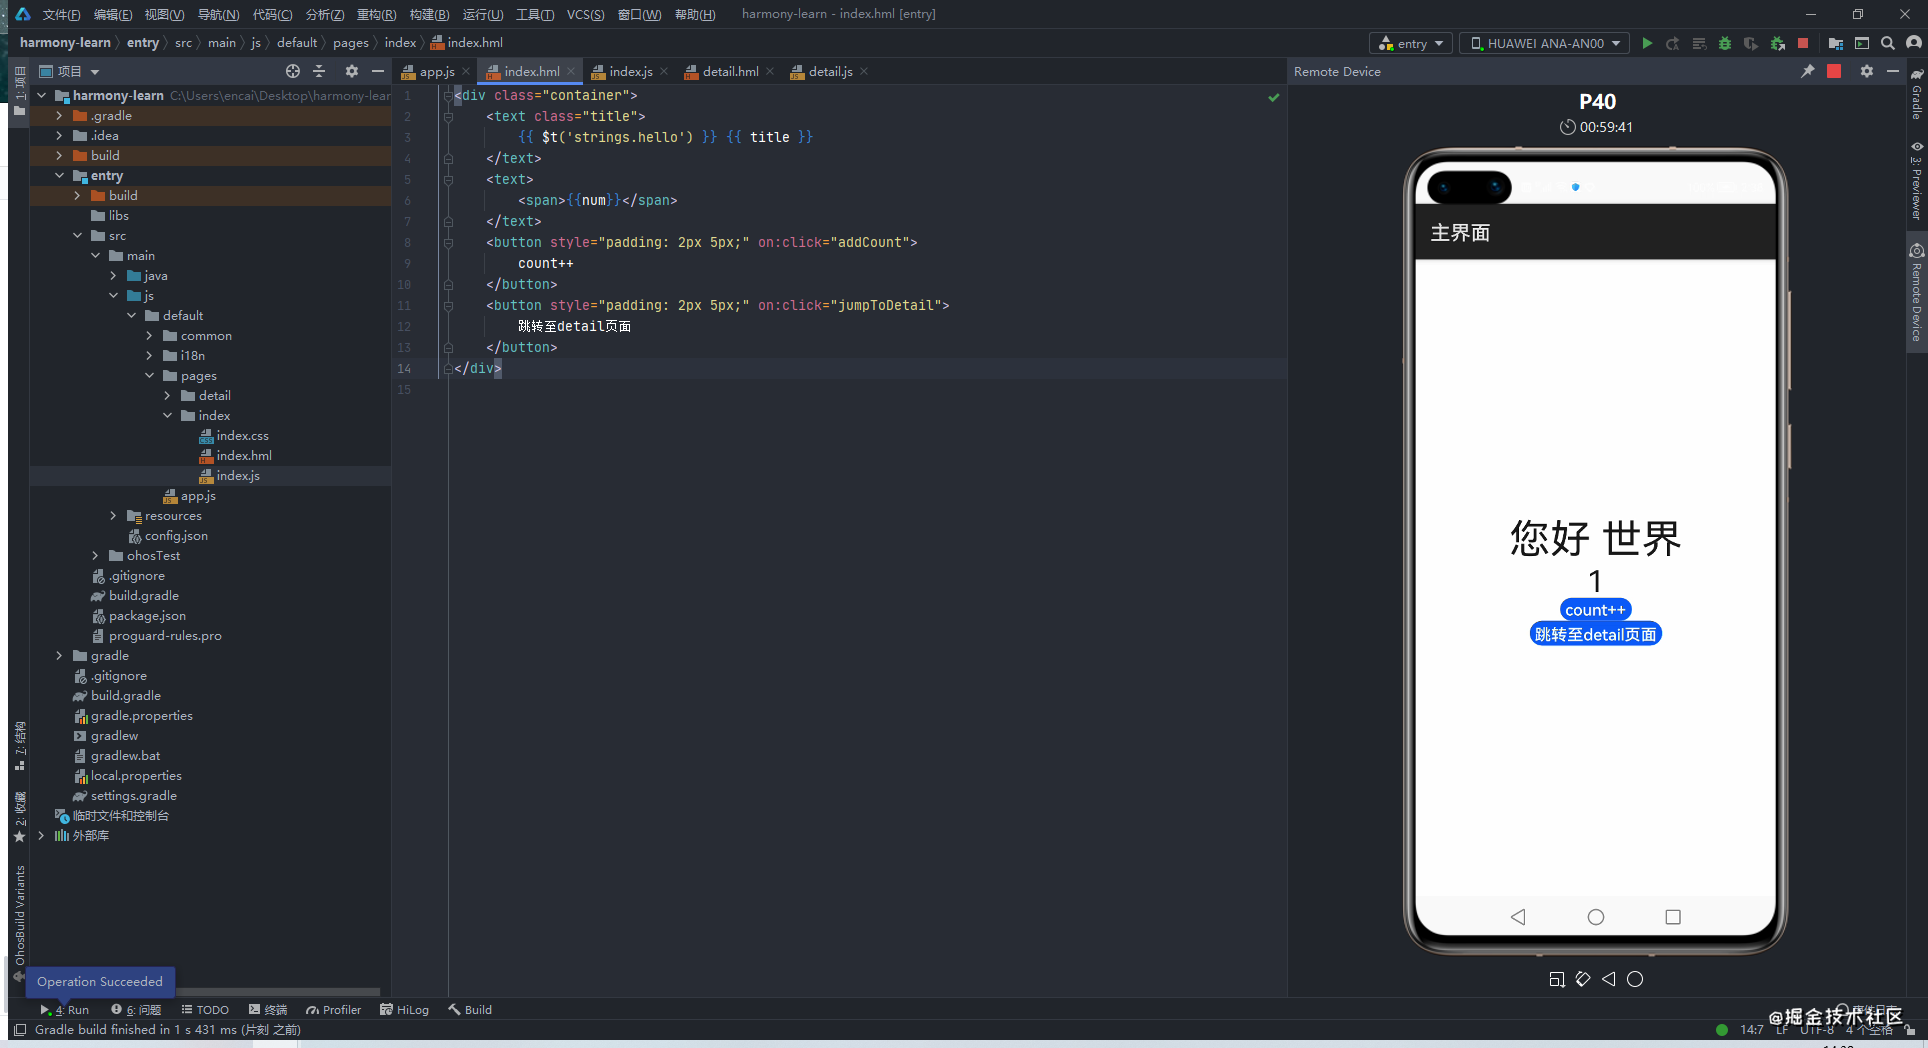Open the 文件(F) menu
1928x1048 pixels.
61,14
